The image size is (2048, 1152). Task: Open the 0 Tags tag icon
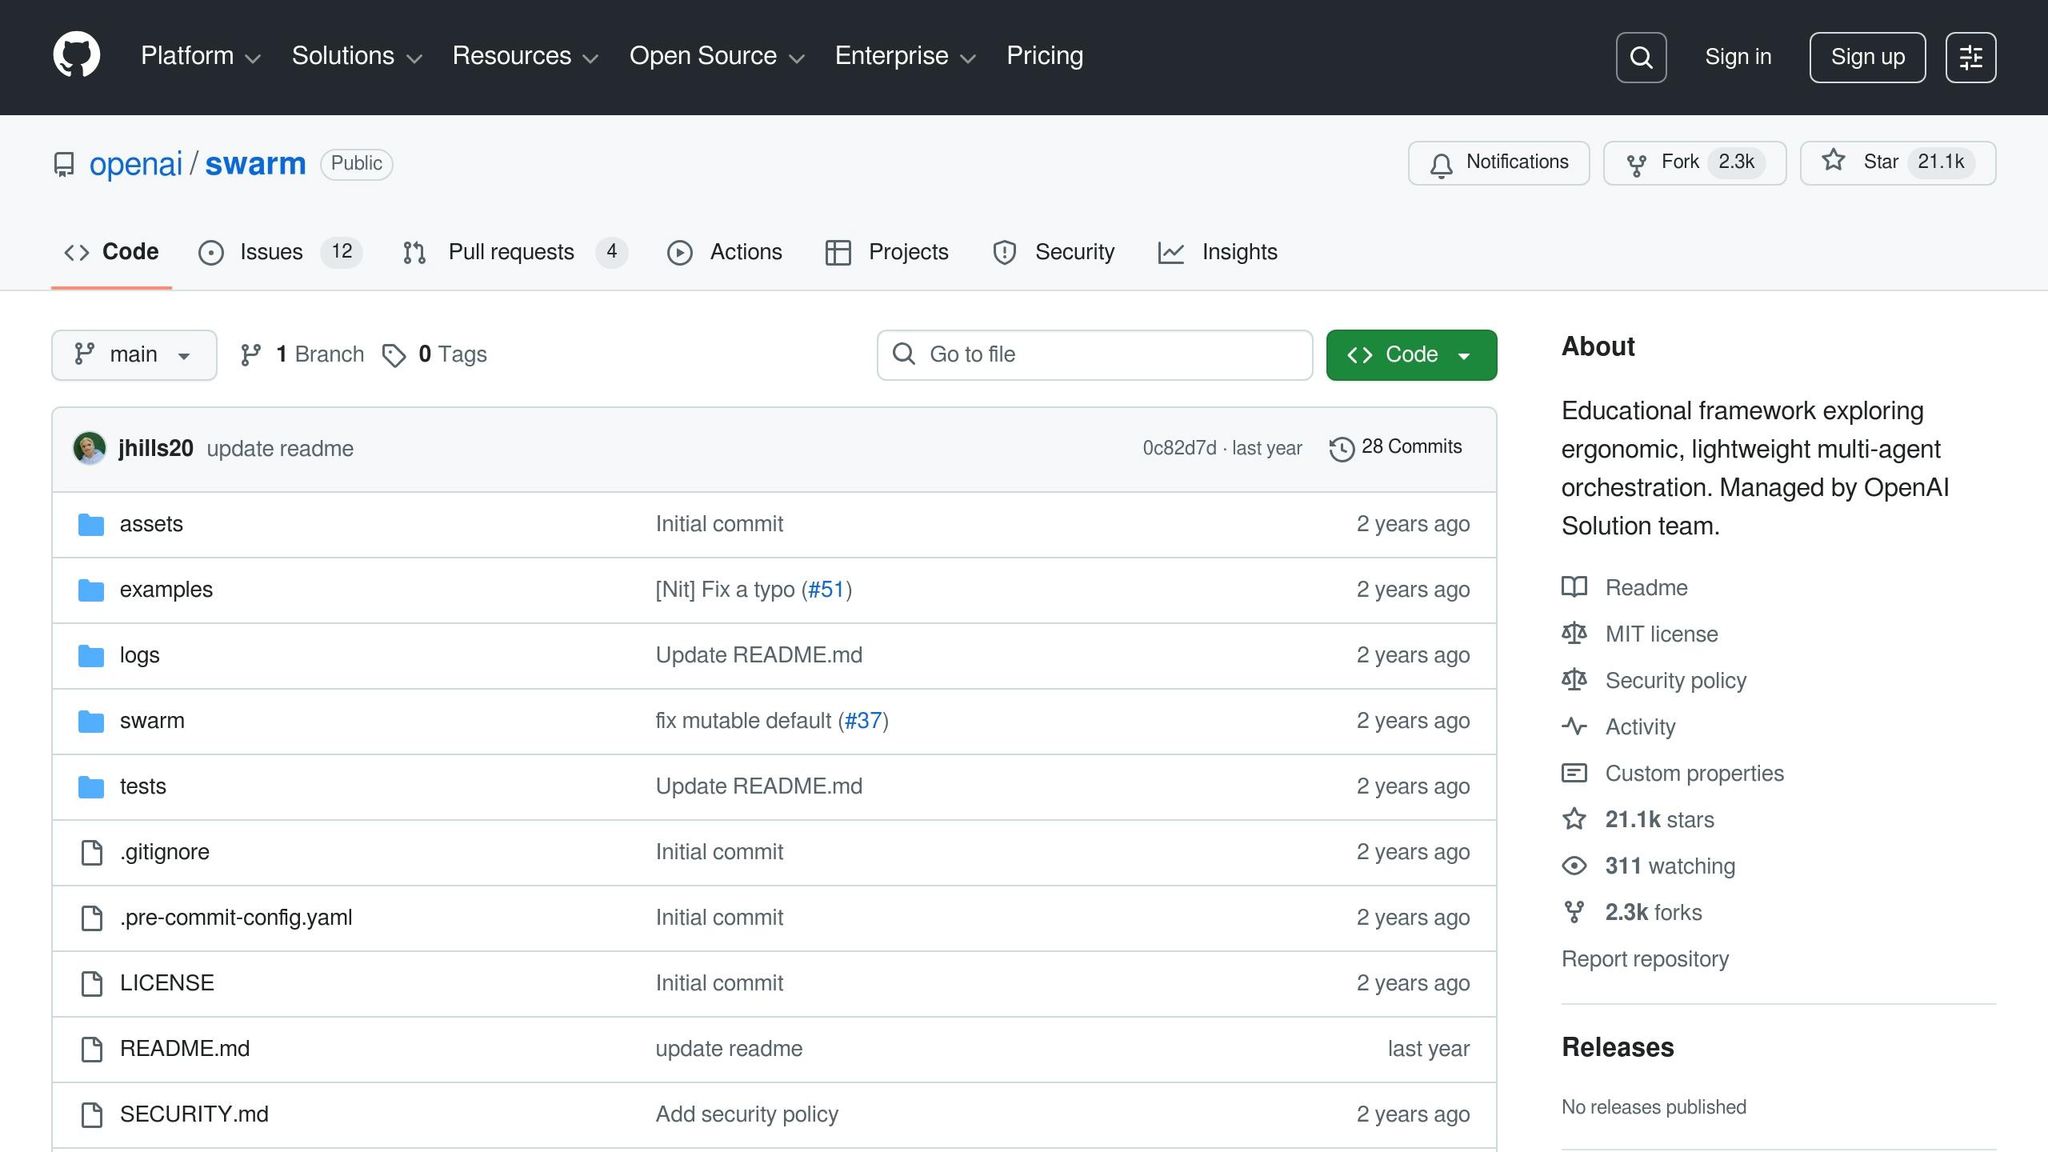(394, 355)
